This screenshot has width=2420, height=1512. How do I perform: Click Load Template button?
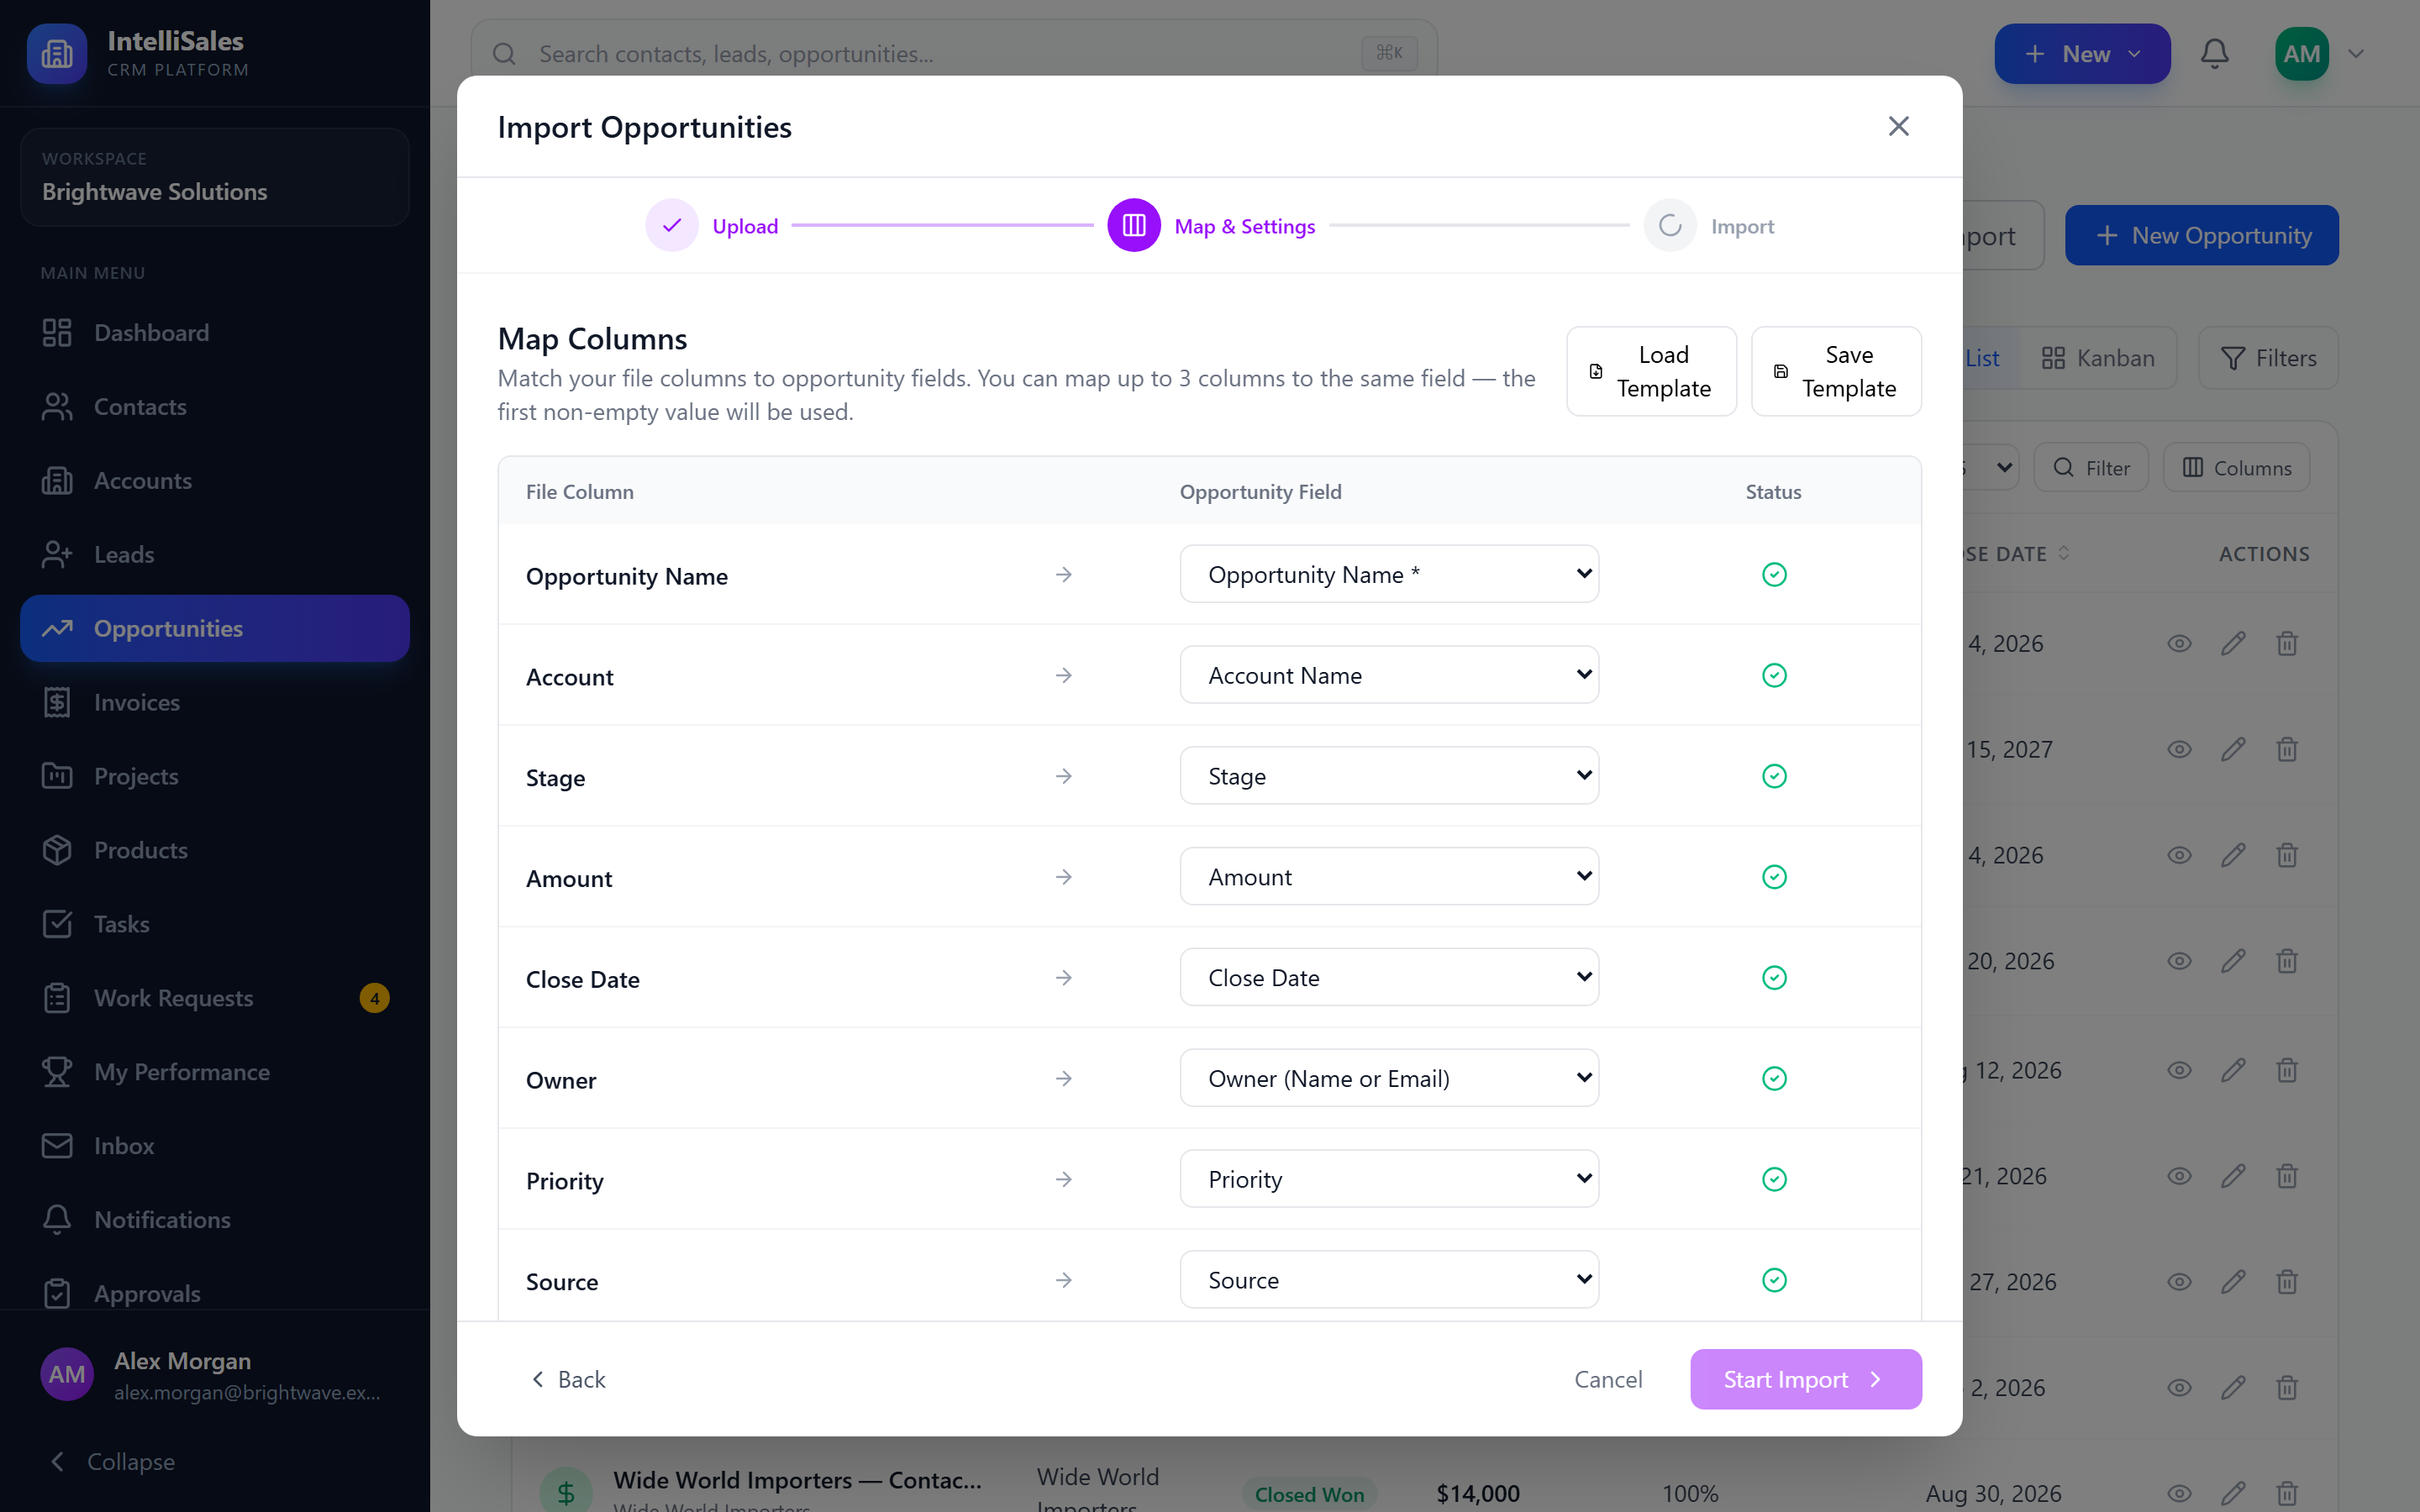tap(1651, 371)
